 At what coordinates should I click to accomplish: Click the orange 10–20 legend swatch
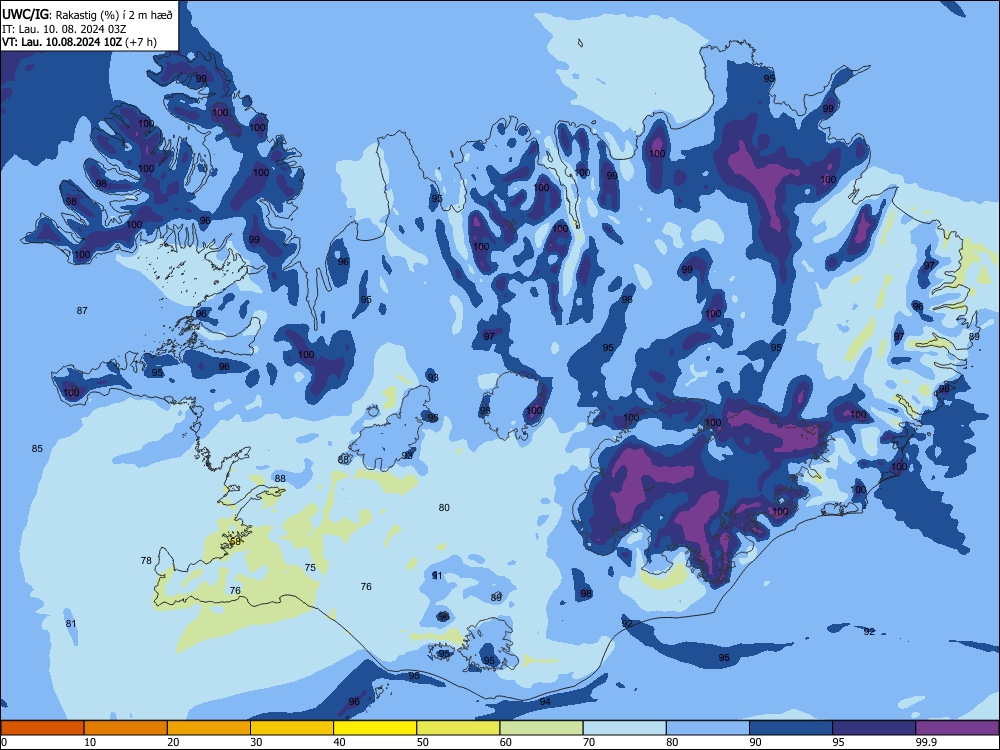click(x=126, y=728)
